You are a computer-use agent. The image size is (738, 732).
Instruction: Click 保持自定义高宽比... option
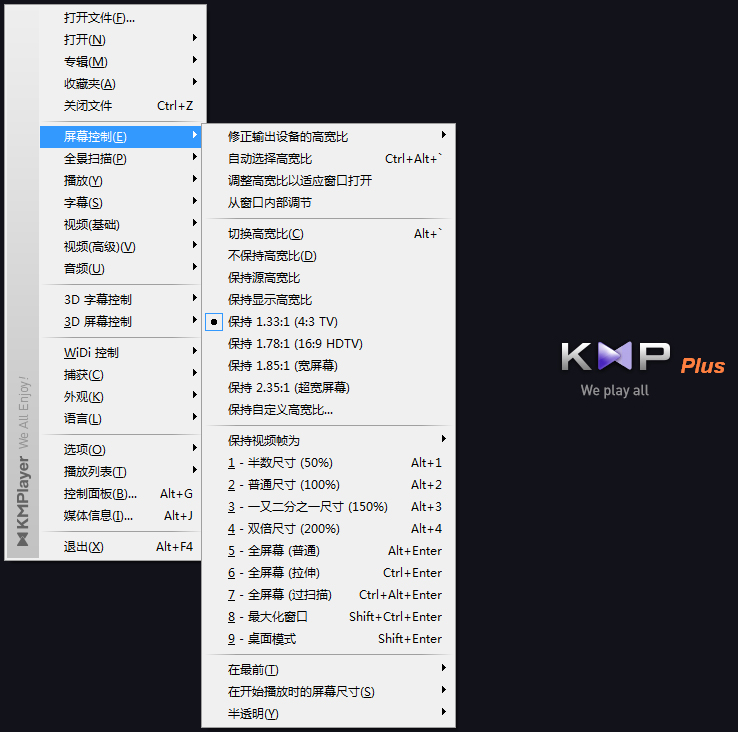tap(280, 410)
